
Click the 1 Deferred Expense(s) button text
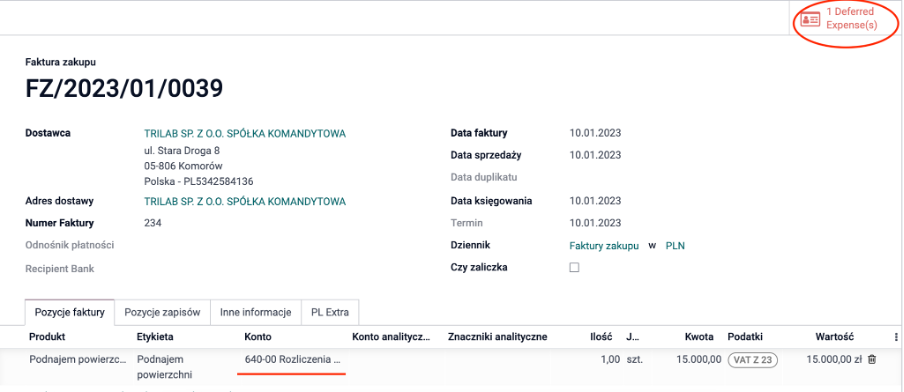click(852, 18)
